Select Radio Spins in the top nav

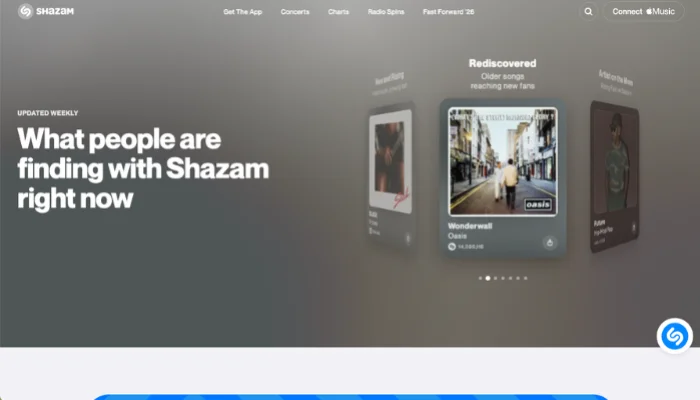pos(386,12)
